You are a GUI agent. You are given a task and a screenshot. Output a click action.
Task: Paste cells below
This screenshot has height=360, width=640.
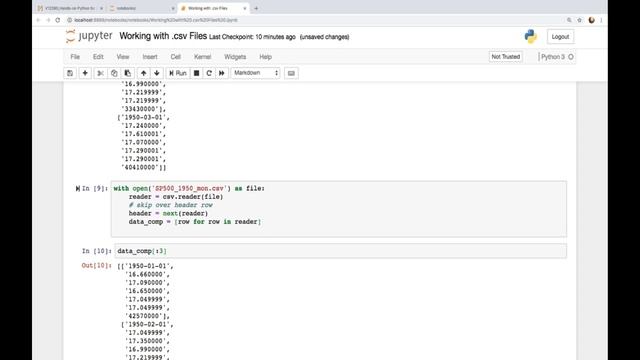[x=127, y=73]
